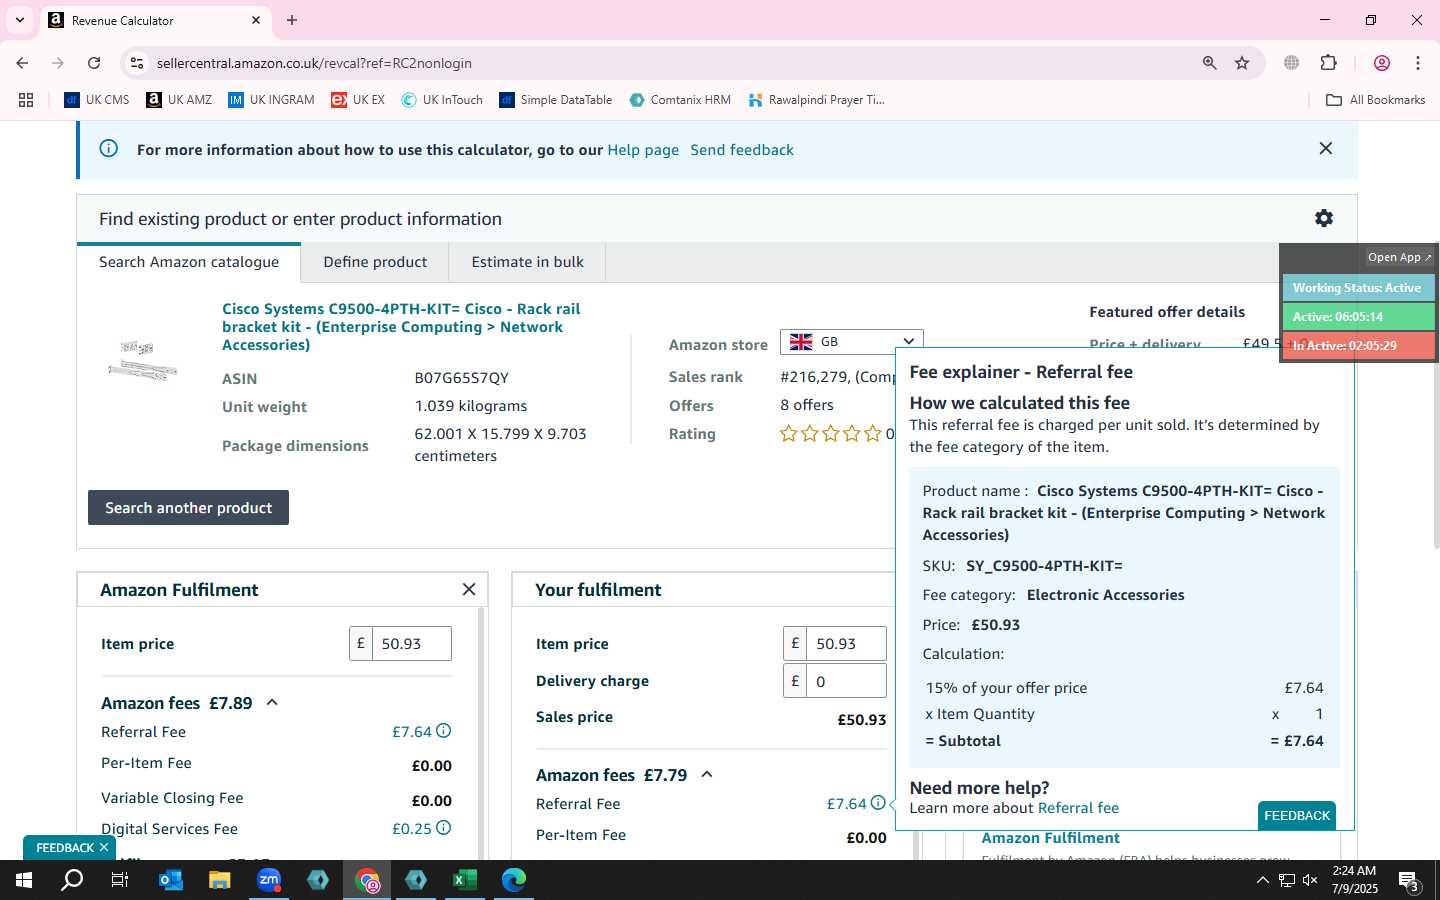Open the apps grid in bookmarks bar

pos(26,100)
